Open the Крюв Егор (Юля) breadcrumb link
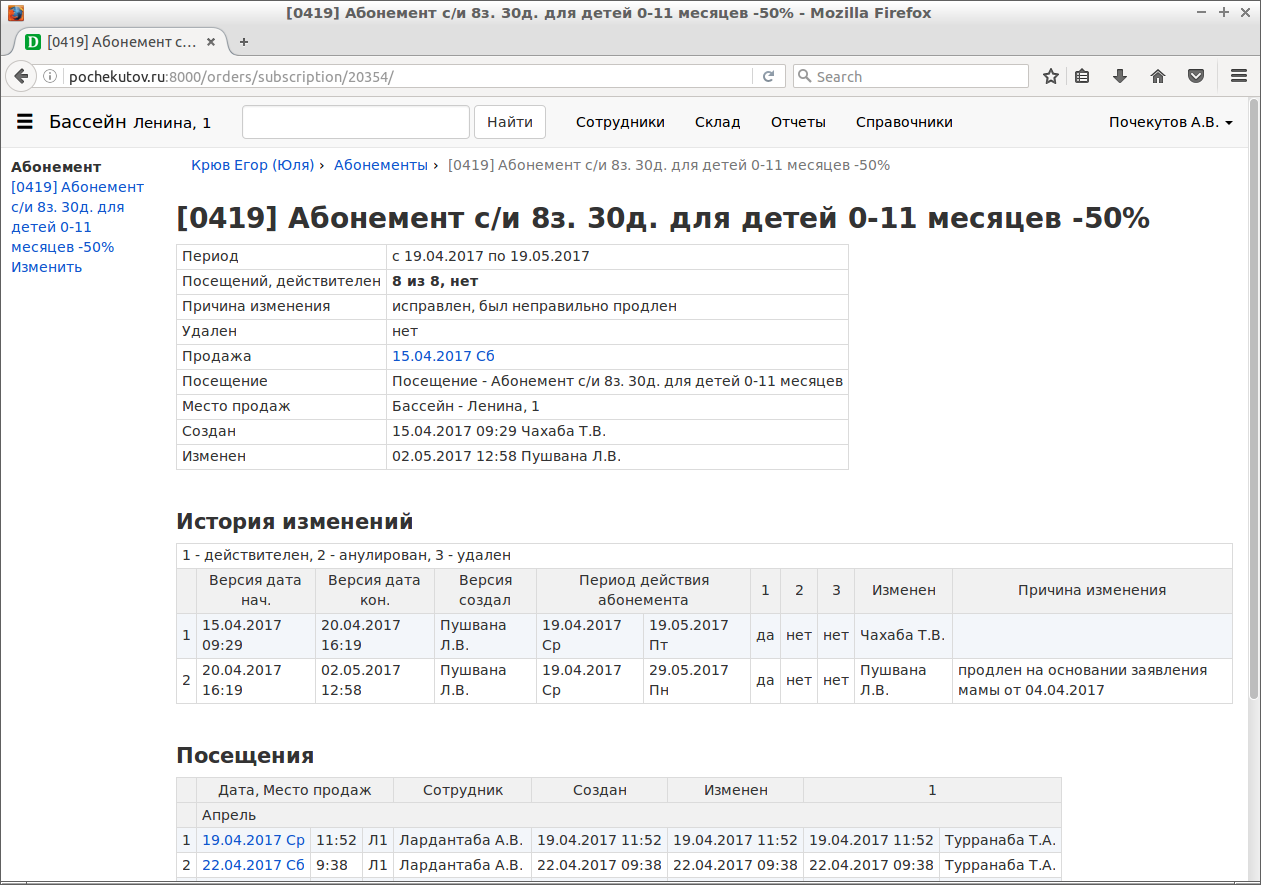This screenshot has width=1261, height=885. [253, 165]
